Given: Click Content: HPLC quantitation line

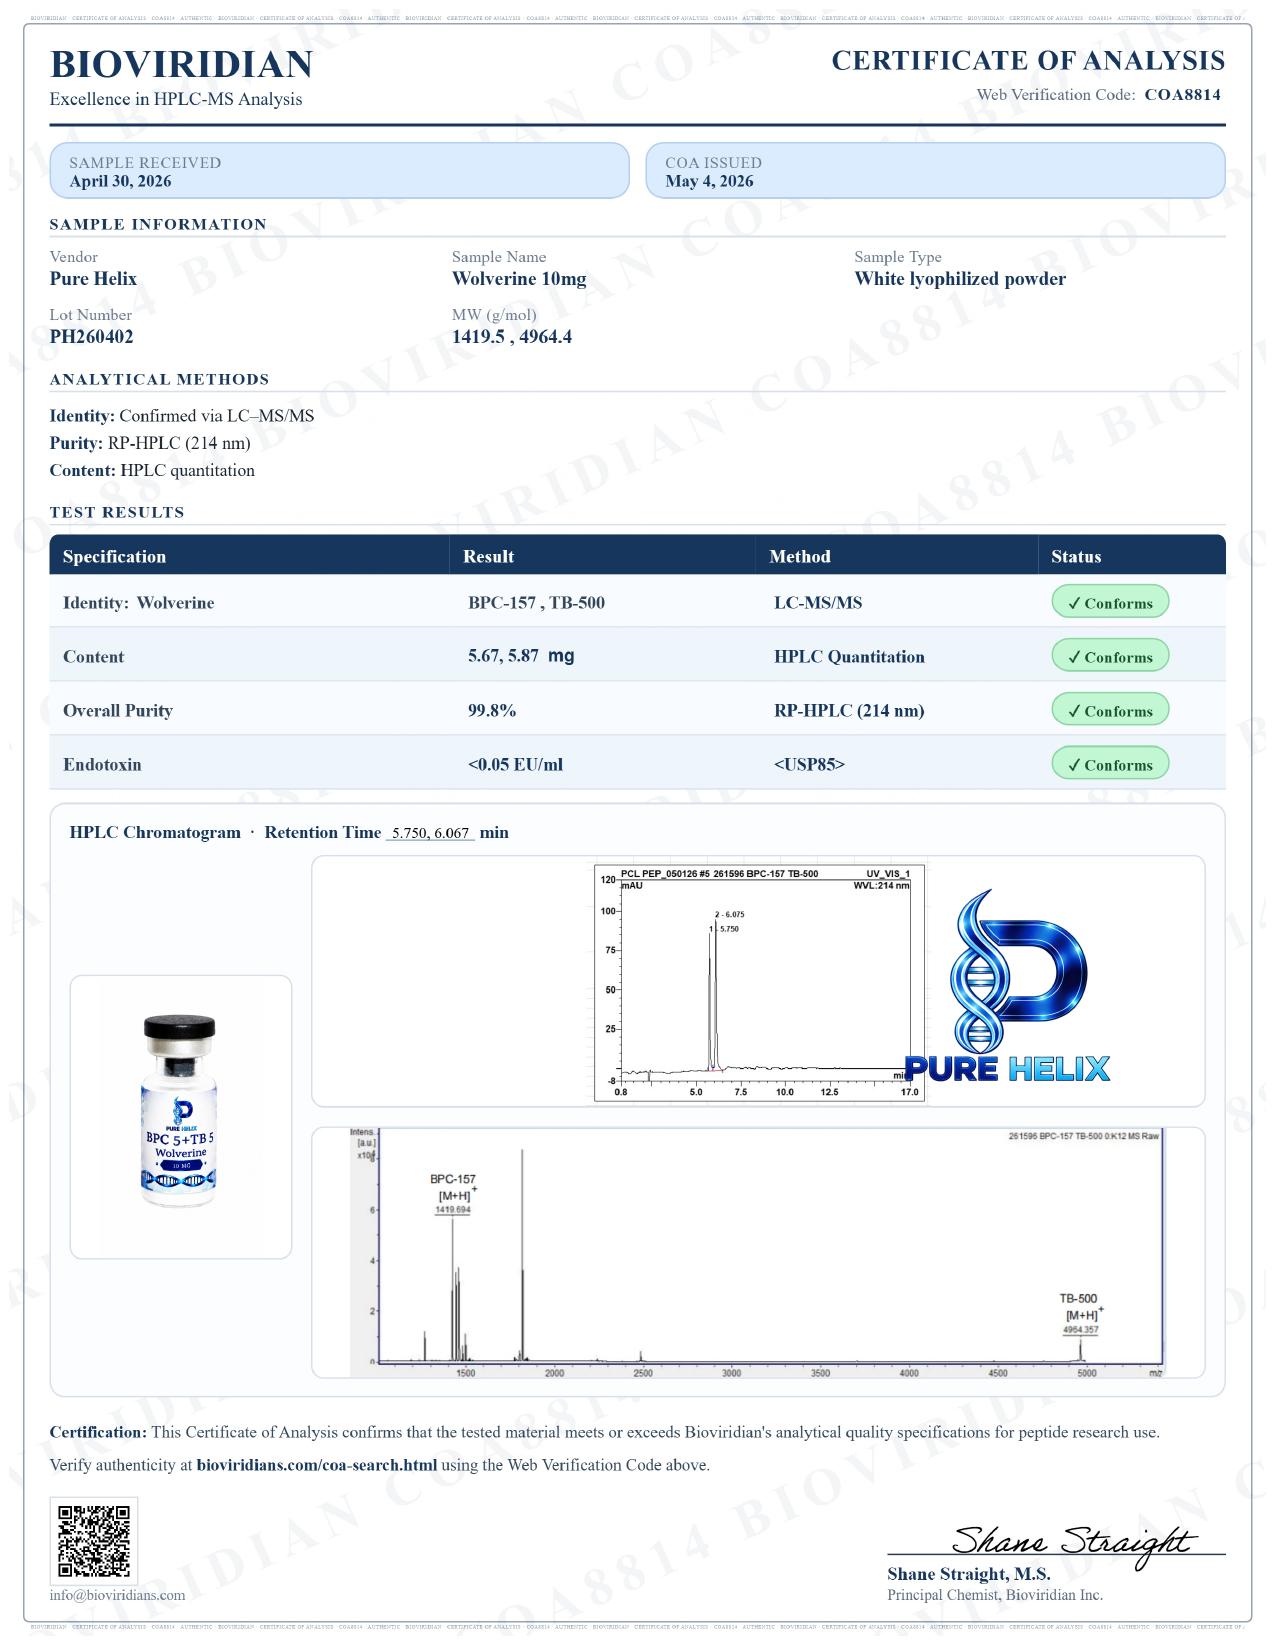Looking at the screenshot, I should click(x=152, y=470).
